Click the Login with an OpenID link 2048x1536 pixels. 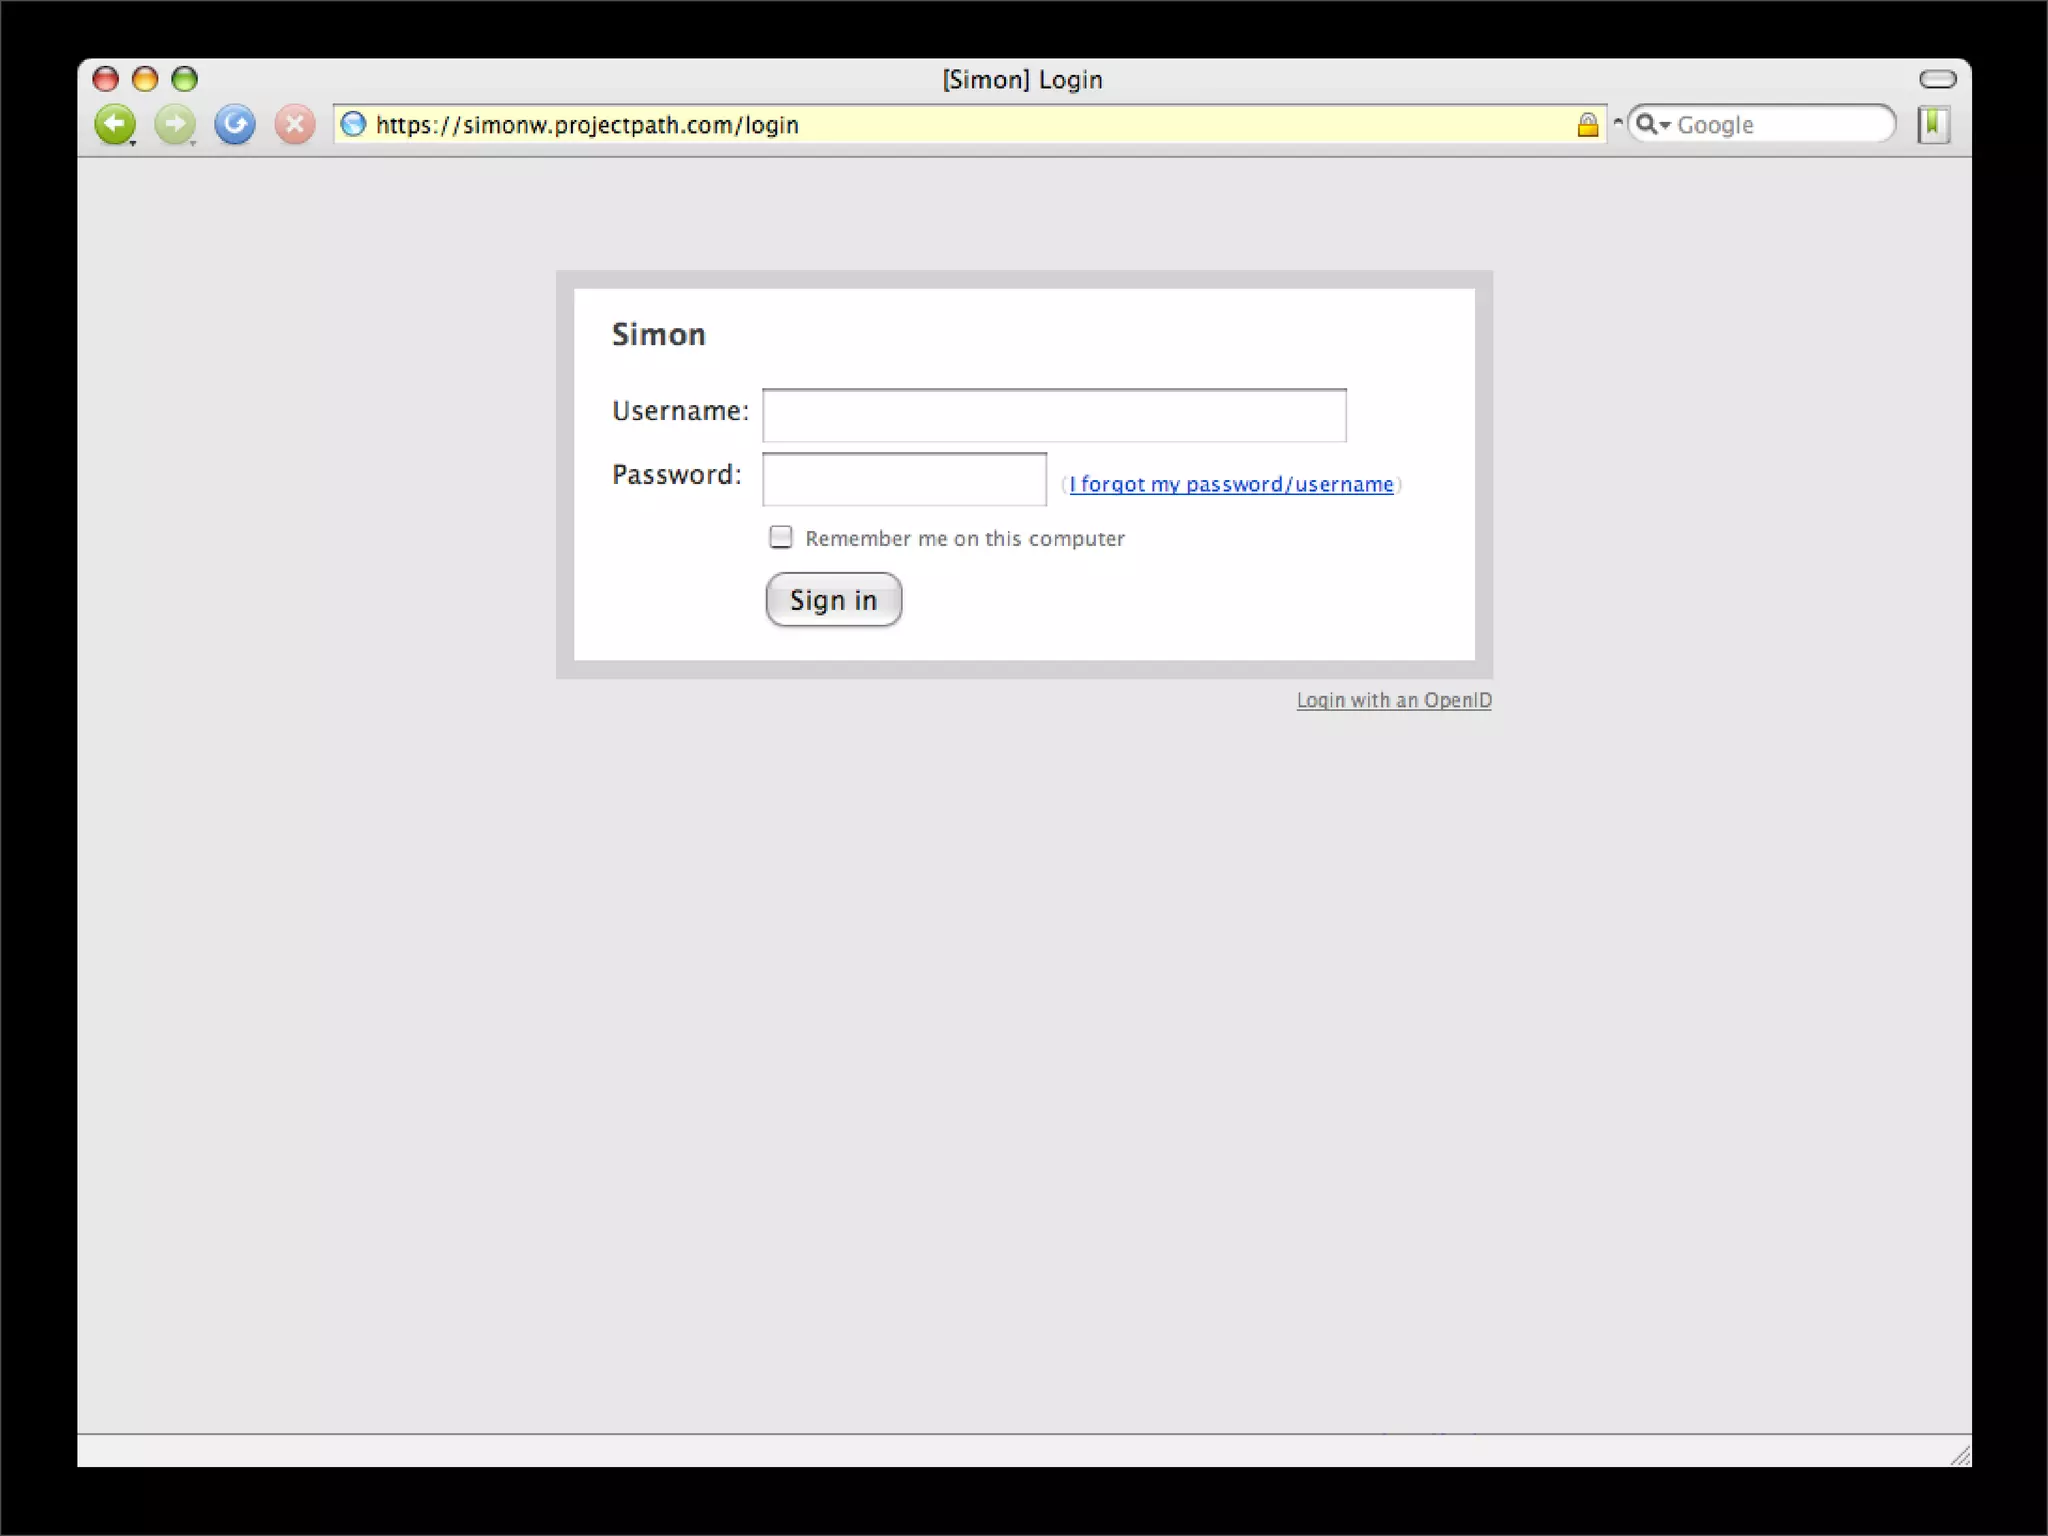pyautogui.click(x=1393, y=700)
